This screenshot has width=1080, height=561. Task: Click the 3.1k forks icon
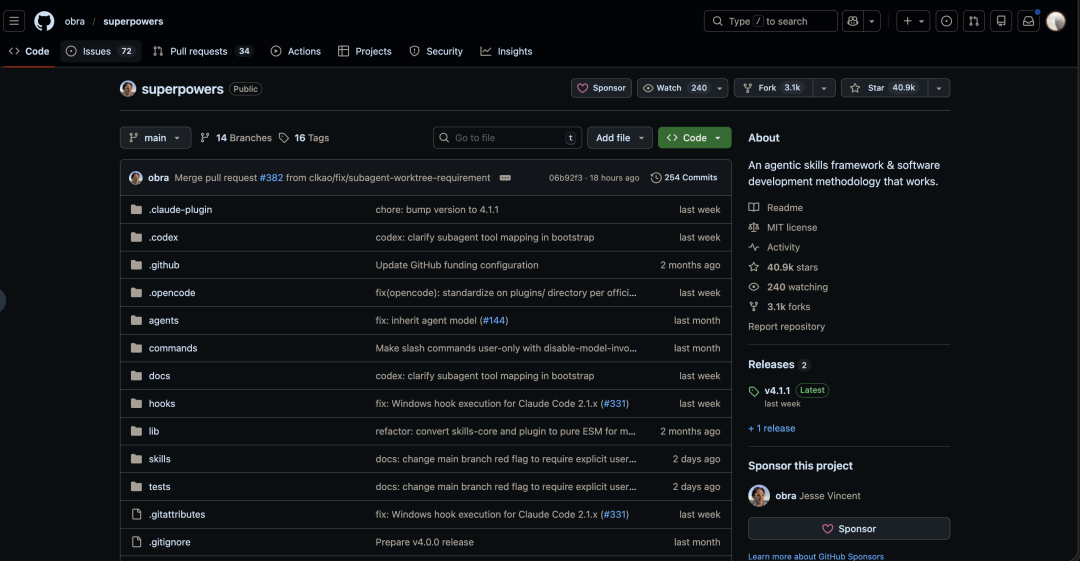(754, 307)
